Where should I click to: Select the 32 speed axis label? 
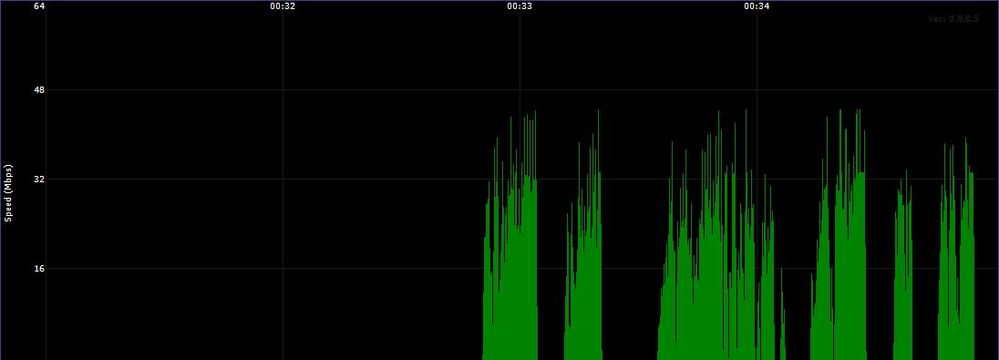(40, 179)
